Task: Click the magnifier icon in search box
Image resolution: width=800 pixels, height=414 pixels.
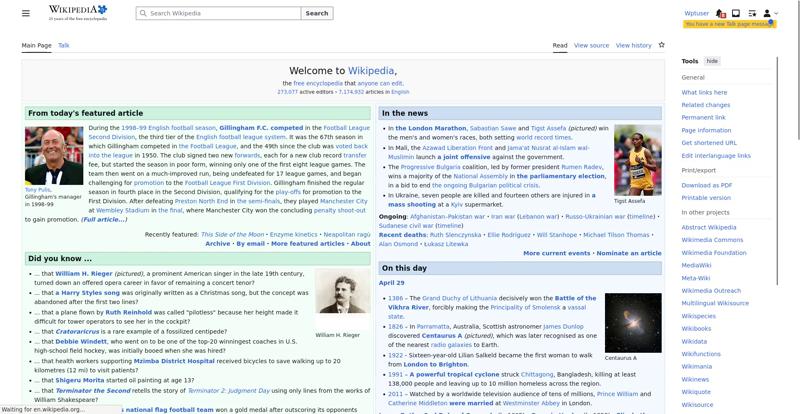Action: point(141,14)
